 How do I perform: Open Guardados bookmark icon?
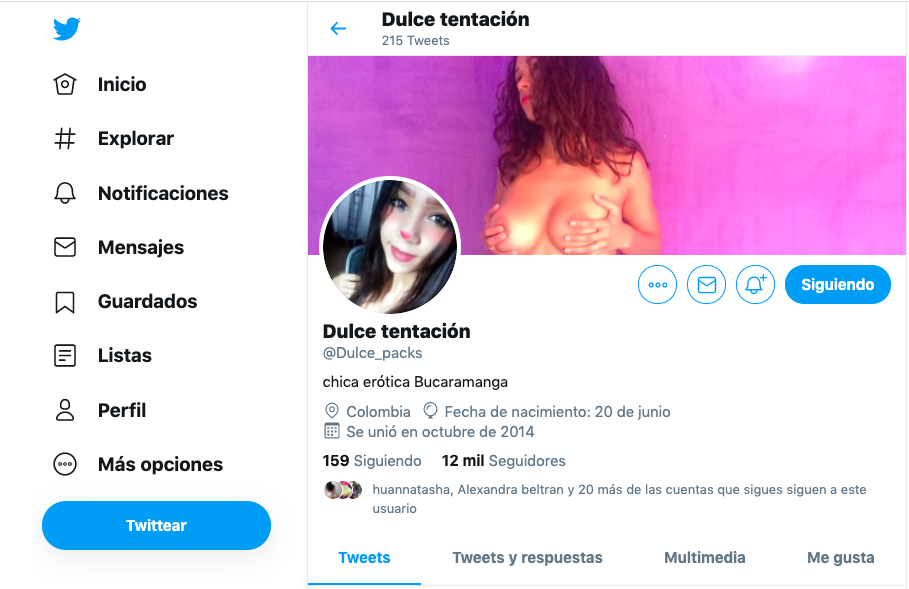pyautogui.click(x=65, y=301)
